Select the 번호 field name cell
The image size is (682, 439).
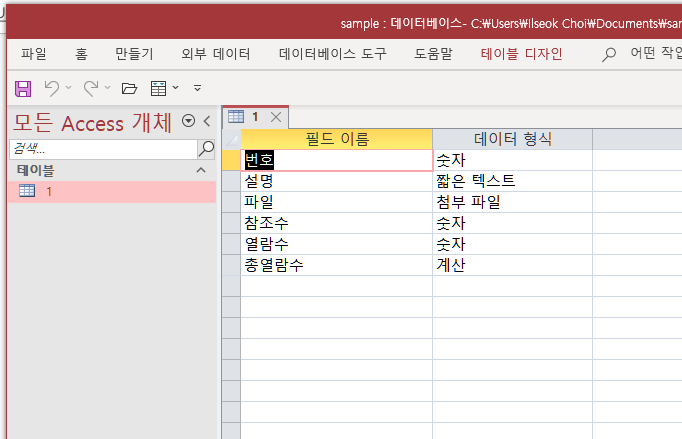pyautogui.click(x=337, y=160)
